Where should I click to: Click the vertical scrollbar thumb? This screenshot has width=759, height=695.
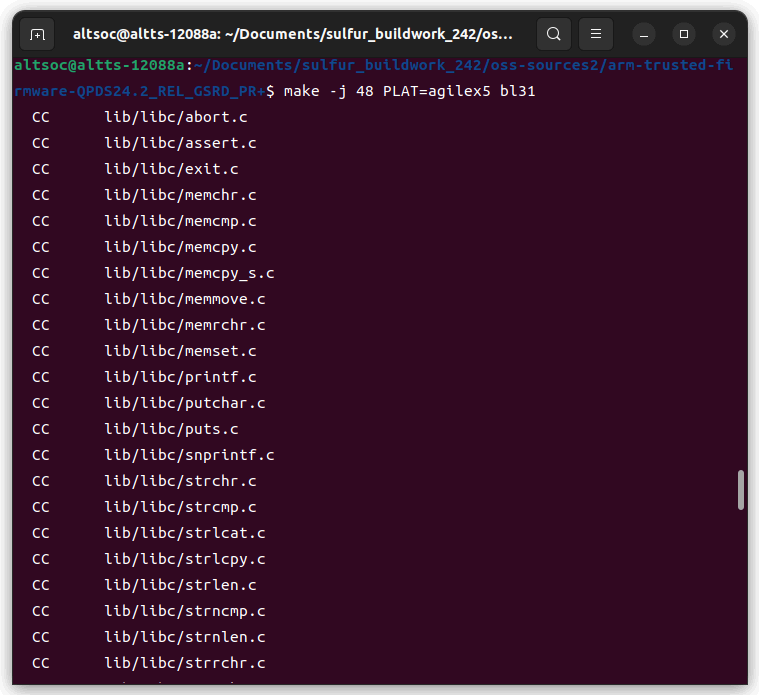coord(741,489)
